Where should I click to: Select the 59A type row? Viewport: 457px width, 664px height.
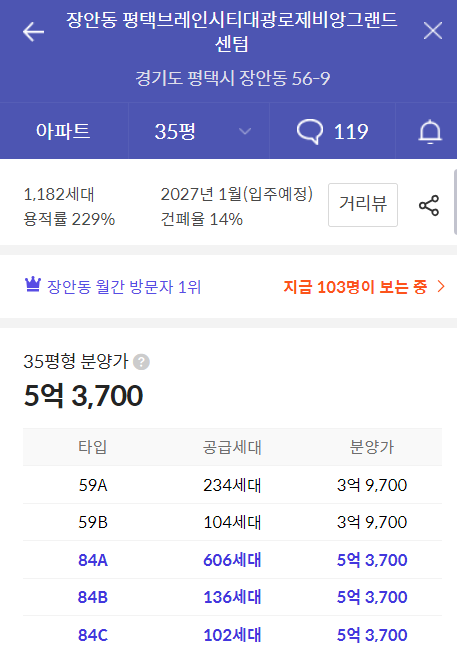pyautogui.click(x=233, y=485)
